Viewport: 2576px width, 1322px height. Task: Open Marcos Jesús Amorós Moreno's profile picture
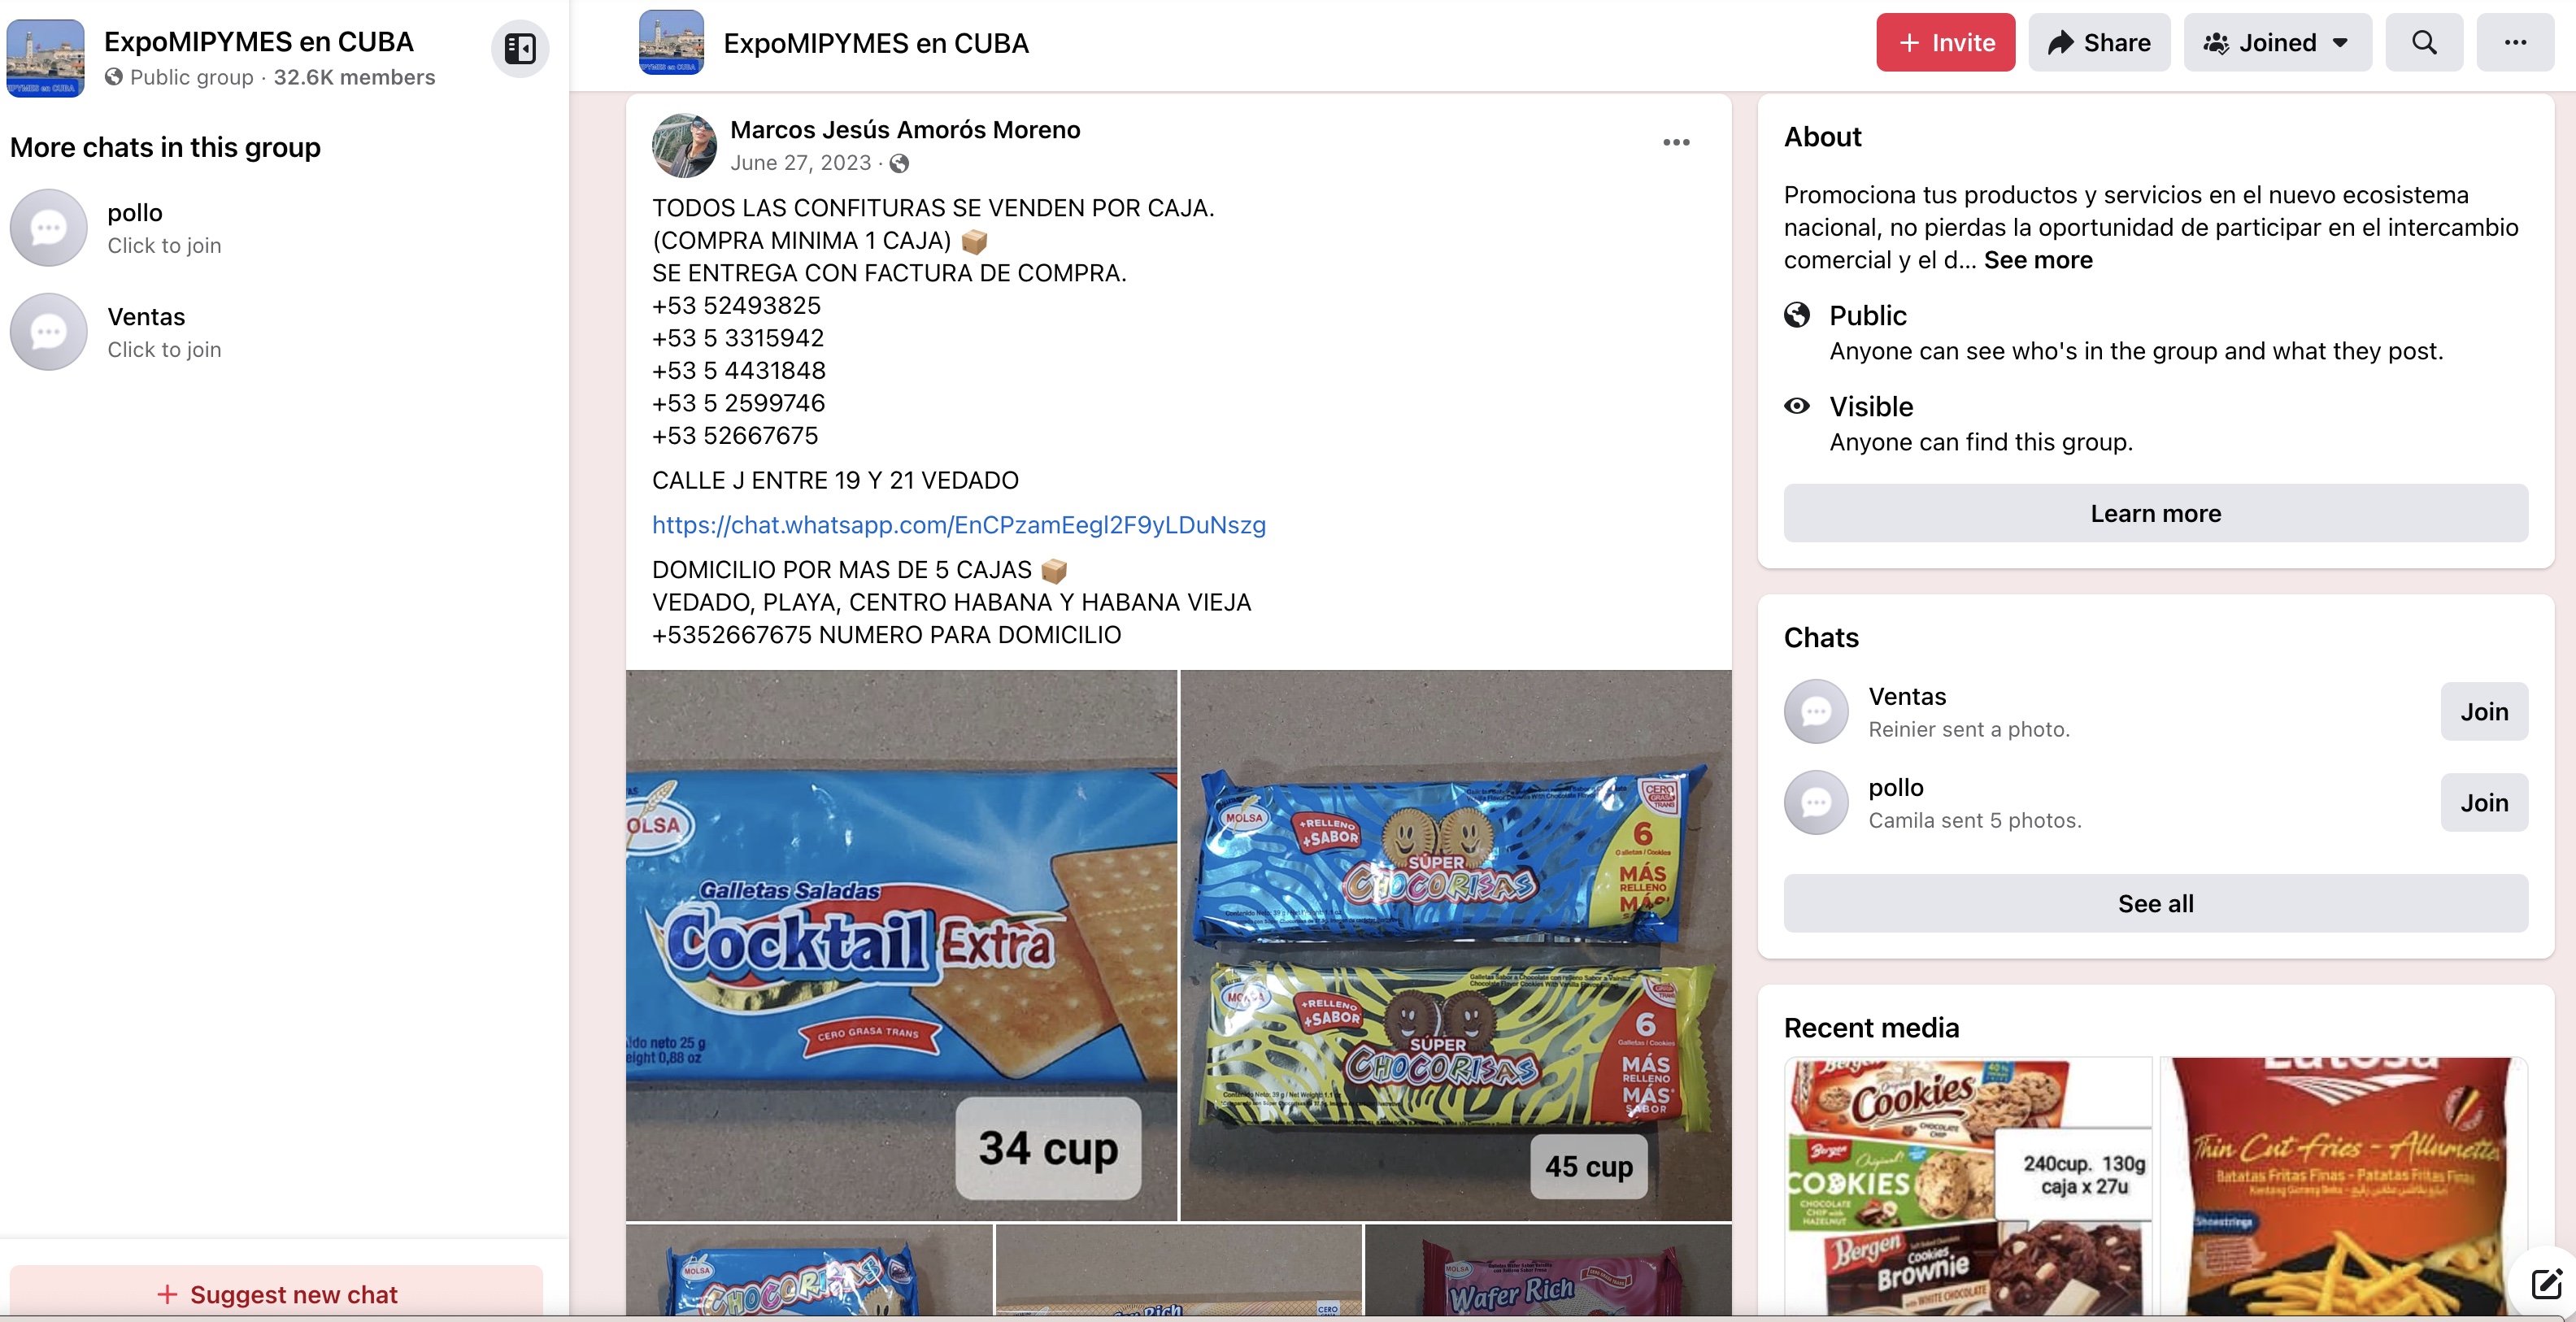[684, 145]
